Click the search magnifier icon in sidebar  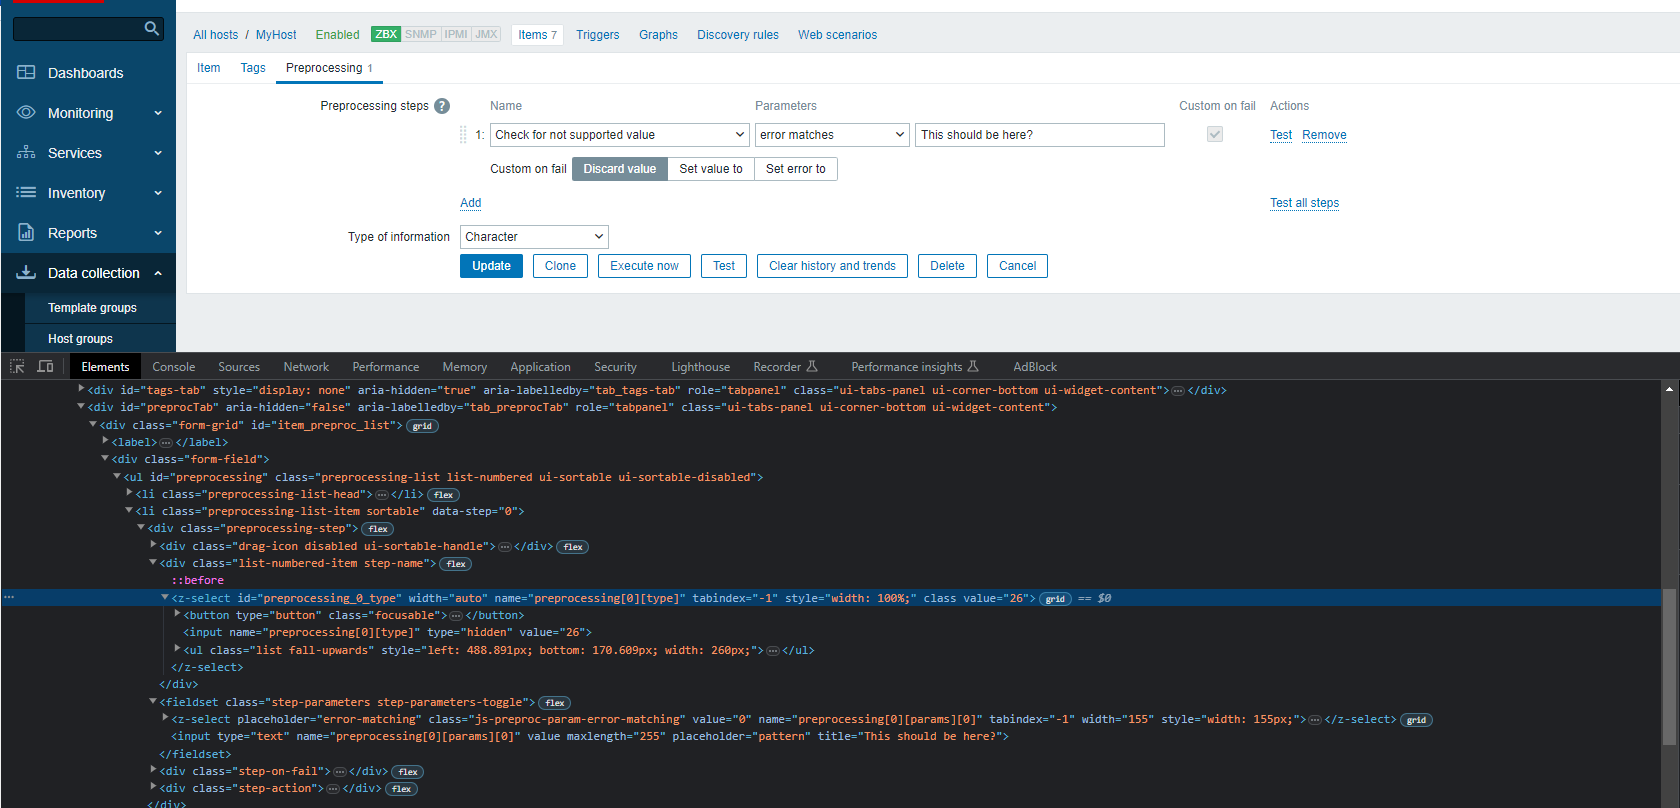[151, 28]
